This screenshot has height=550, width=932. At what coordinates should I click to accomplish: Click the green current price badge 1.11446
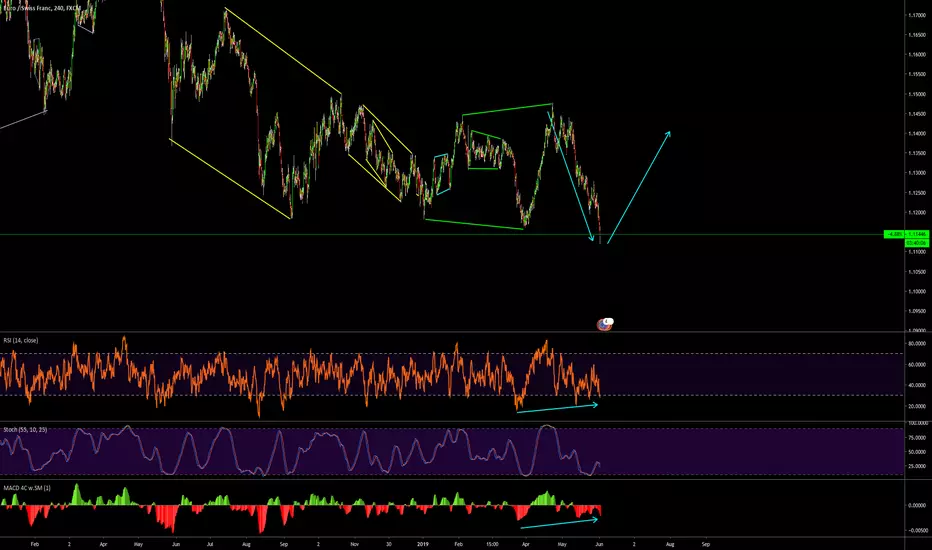coord(917,234)
